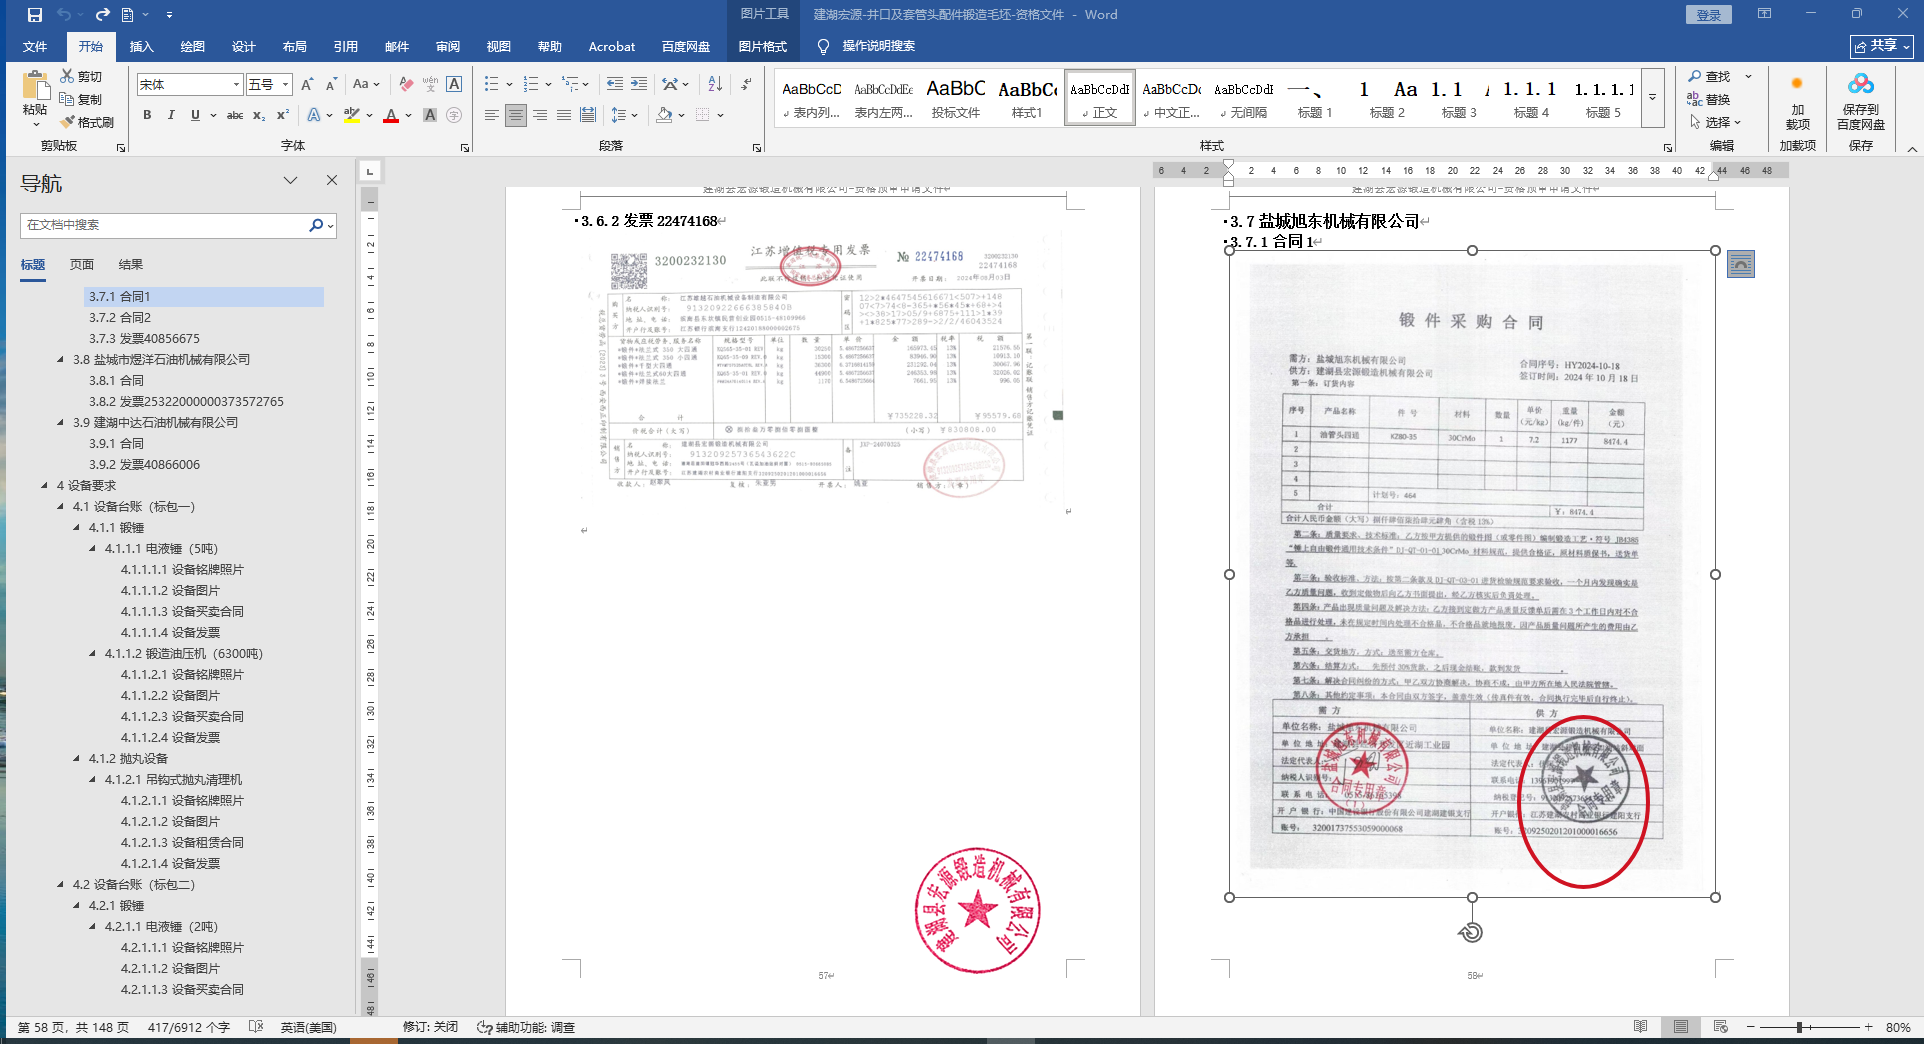Collapse the 4.2 设备台账（标包二） heading

click(61, 885)
